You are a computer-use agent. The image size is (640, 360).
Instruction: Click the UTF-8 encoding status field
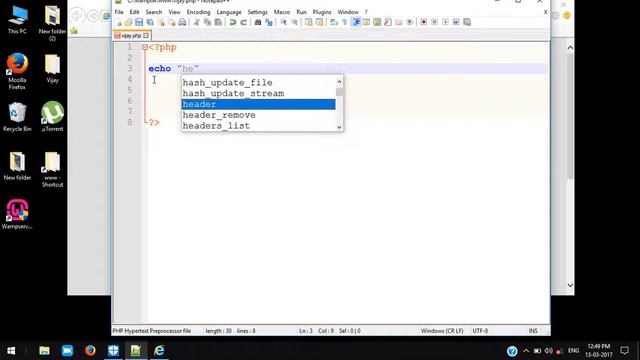tap(480, 331)
